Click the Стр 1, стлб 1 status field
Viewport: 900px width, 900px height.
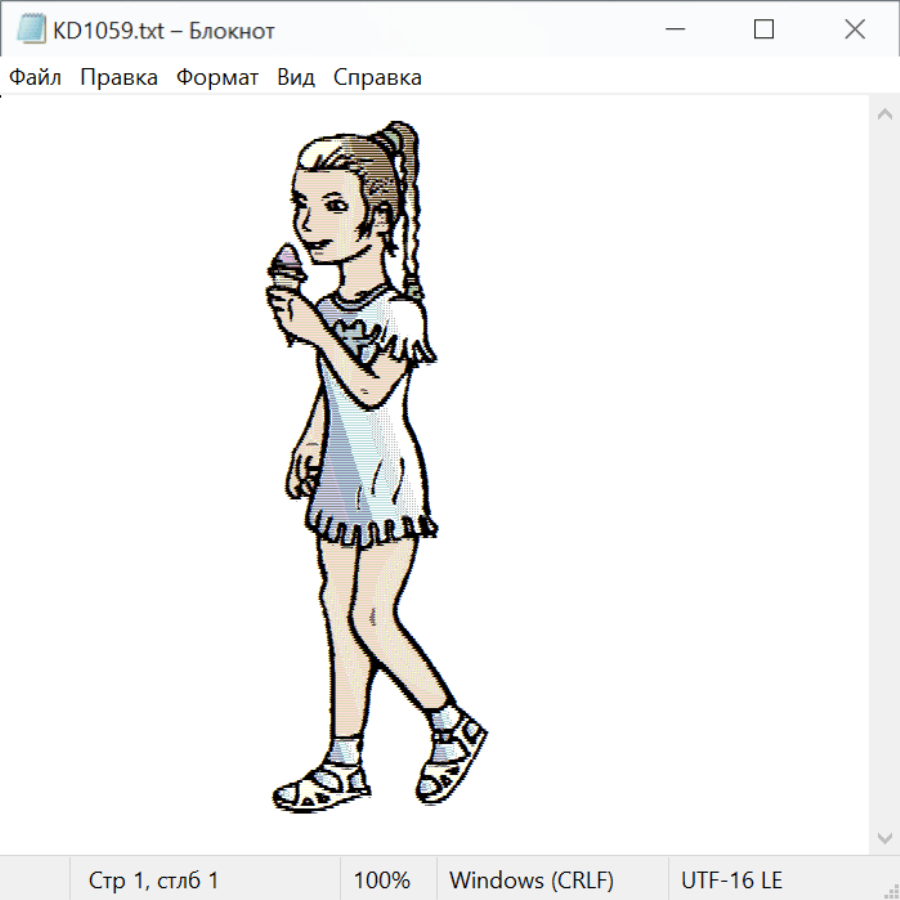click(153, 880)
